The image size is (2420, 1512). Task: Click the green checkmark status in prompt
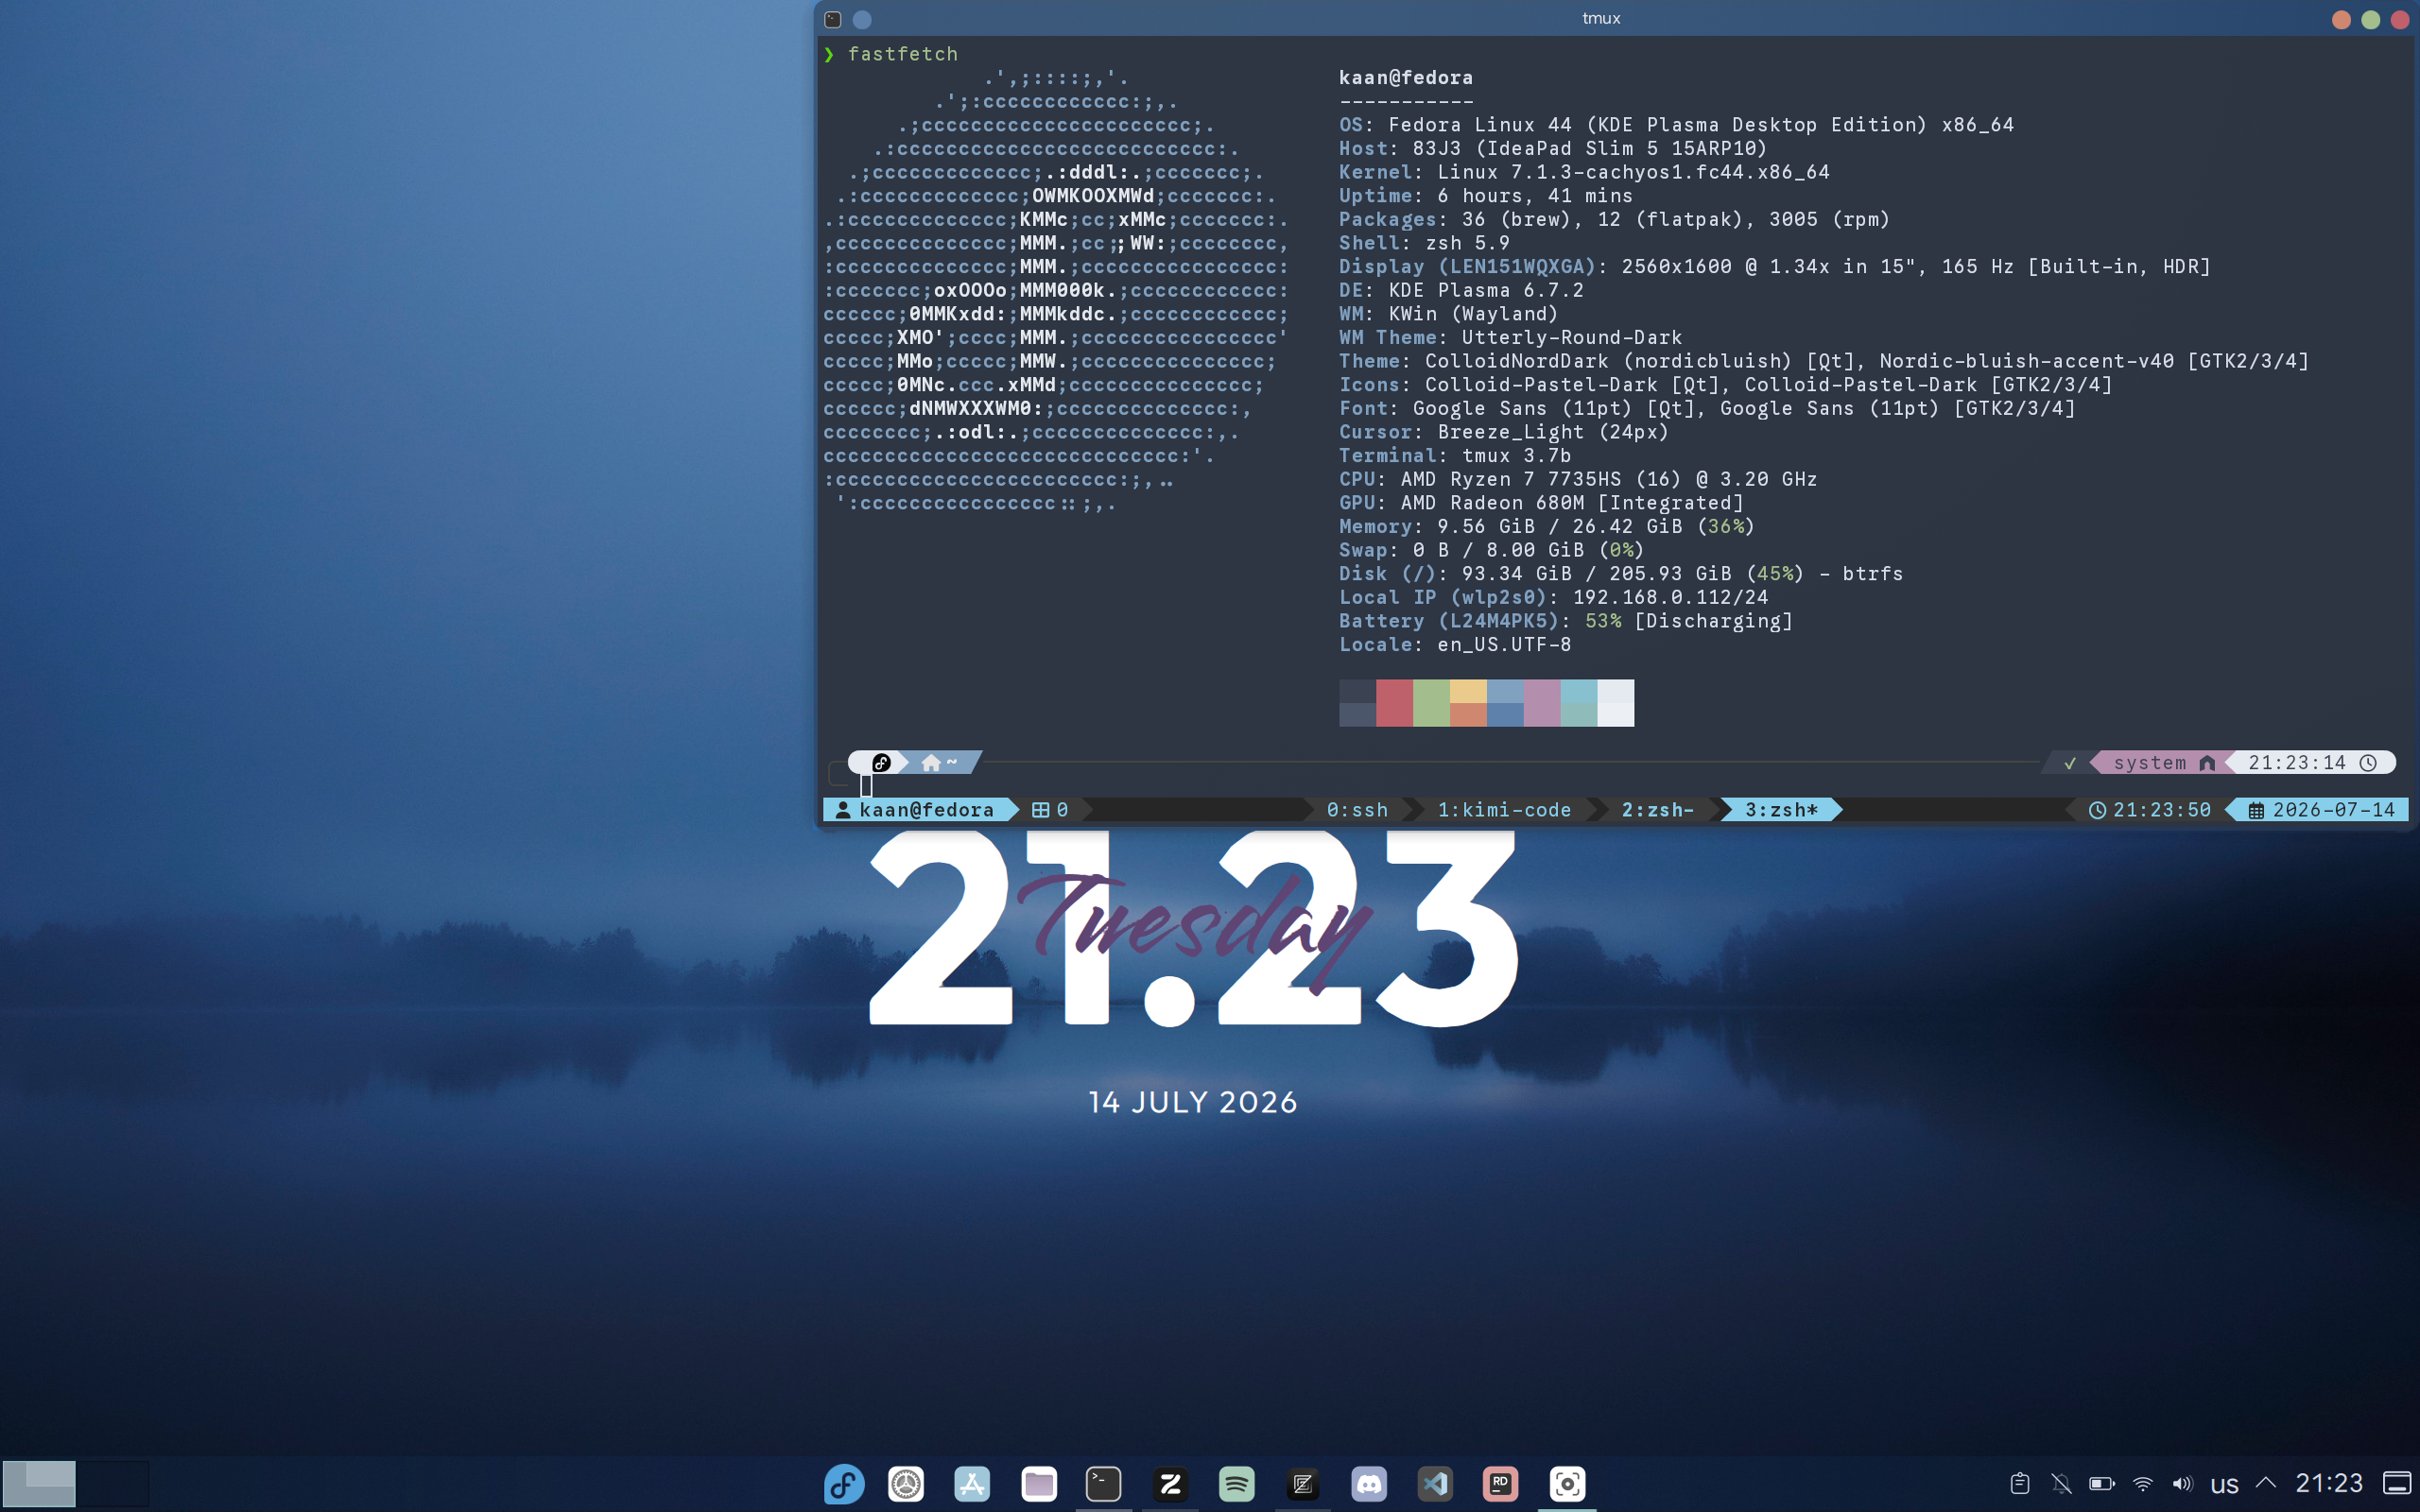click(2070, 764)
